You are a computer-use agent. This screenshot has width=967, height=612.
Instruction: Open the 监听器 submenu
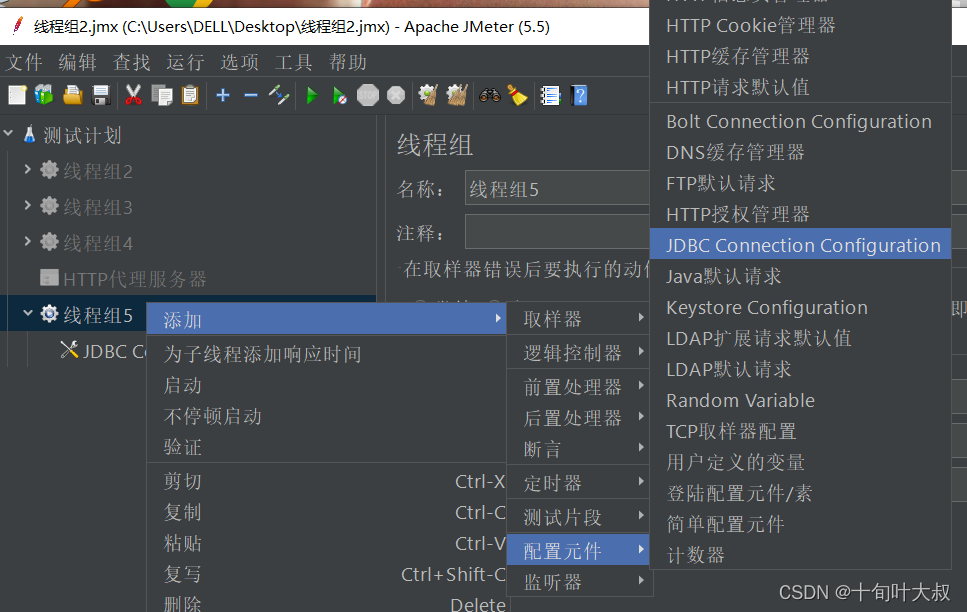click(579, 582)
